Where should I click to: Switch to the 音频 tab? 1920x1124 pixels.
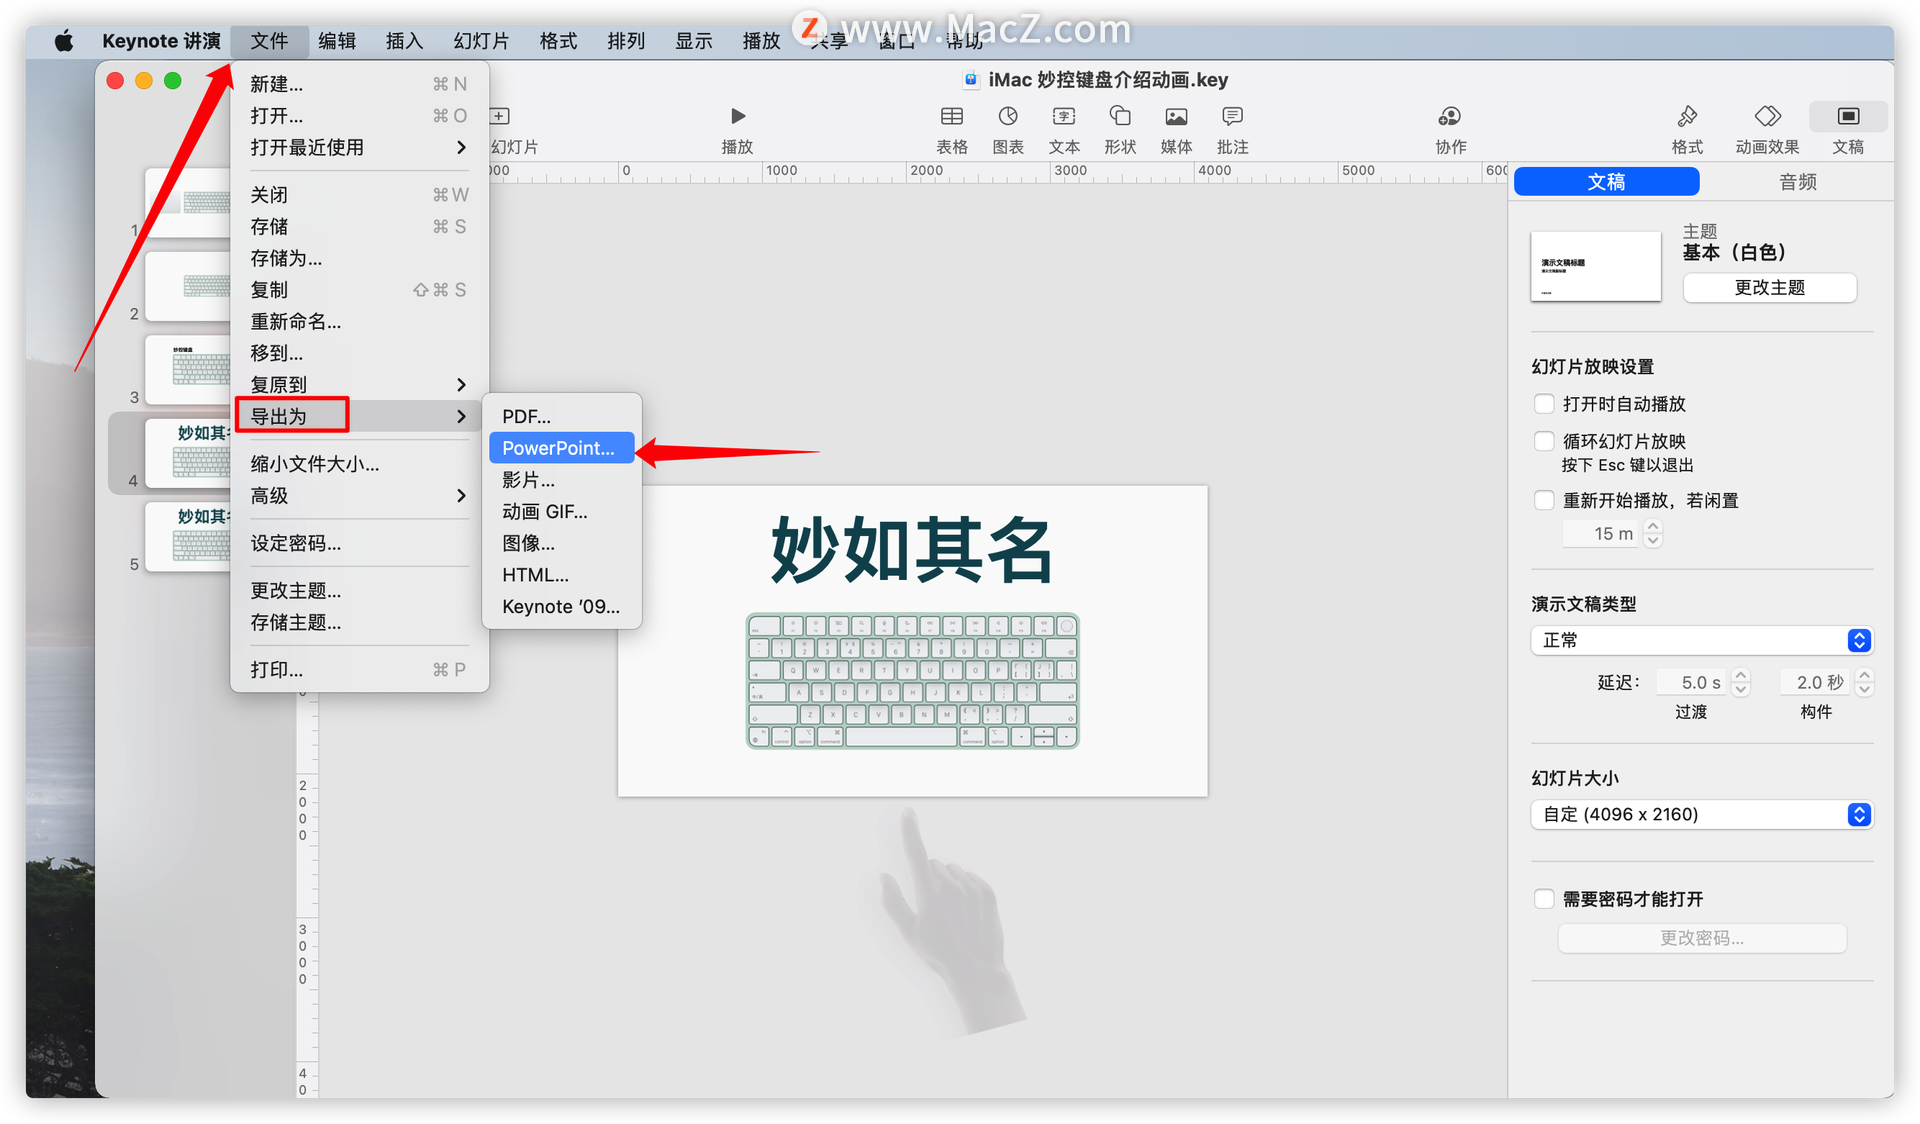click(x=1797, y=182)
